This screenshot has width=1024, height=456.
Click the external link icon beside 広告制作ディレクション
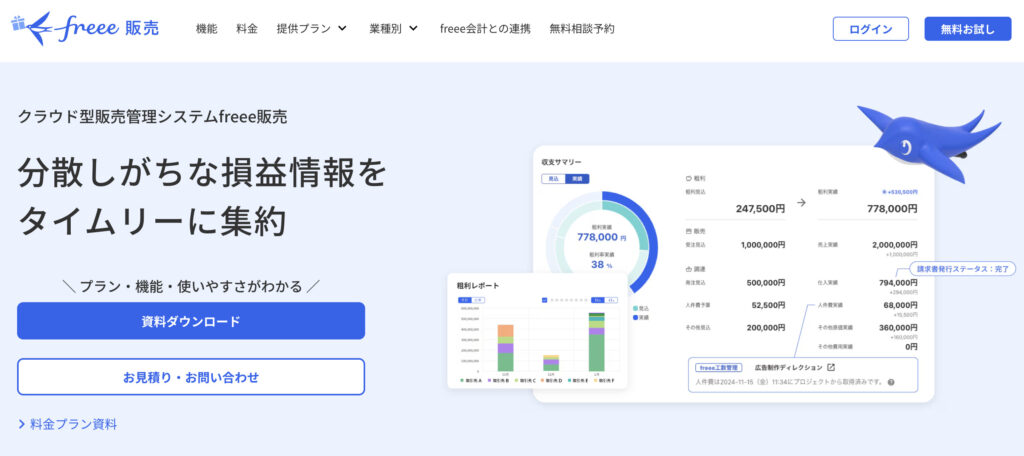click(x=831, y=368)
